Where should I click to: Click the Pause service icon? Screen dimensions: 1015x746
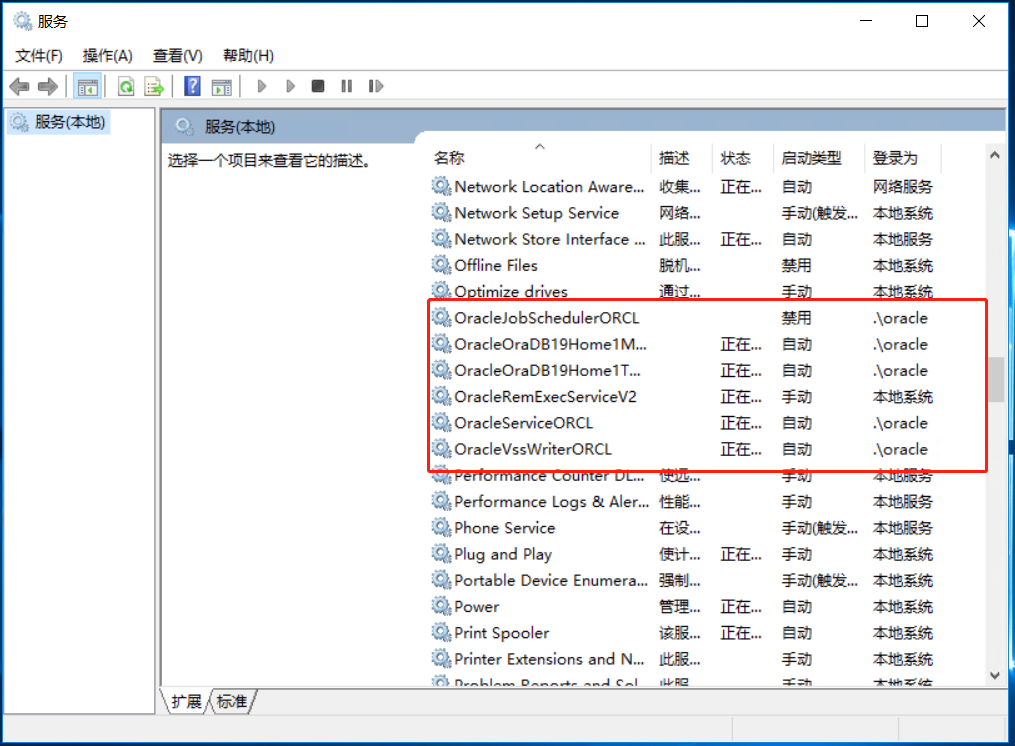(346, 86)
